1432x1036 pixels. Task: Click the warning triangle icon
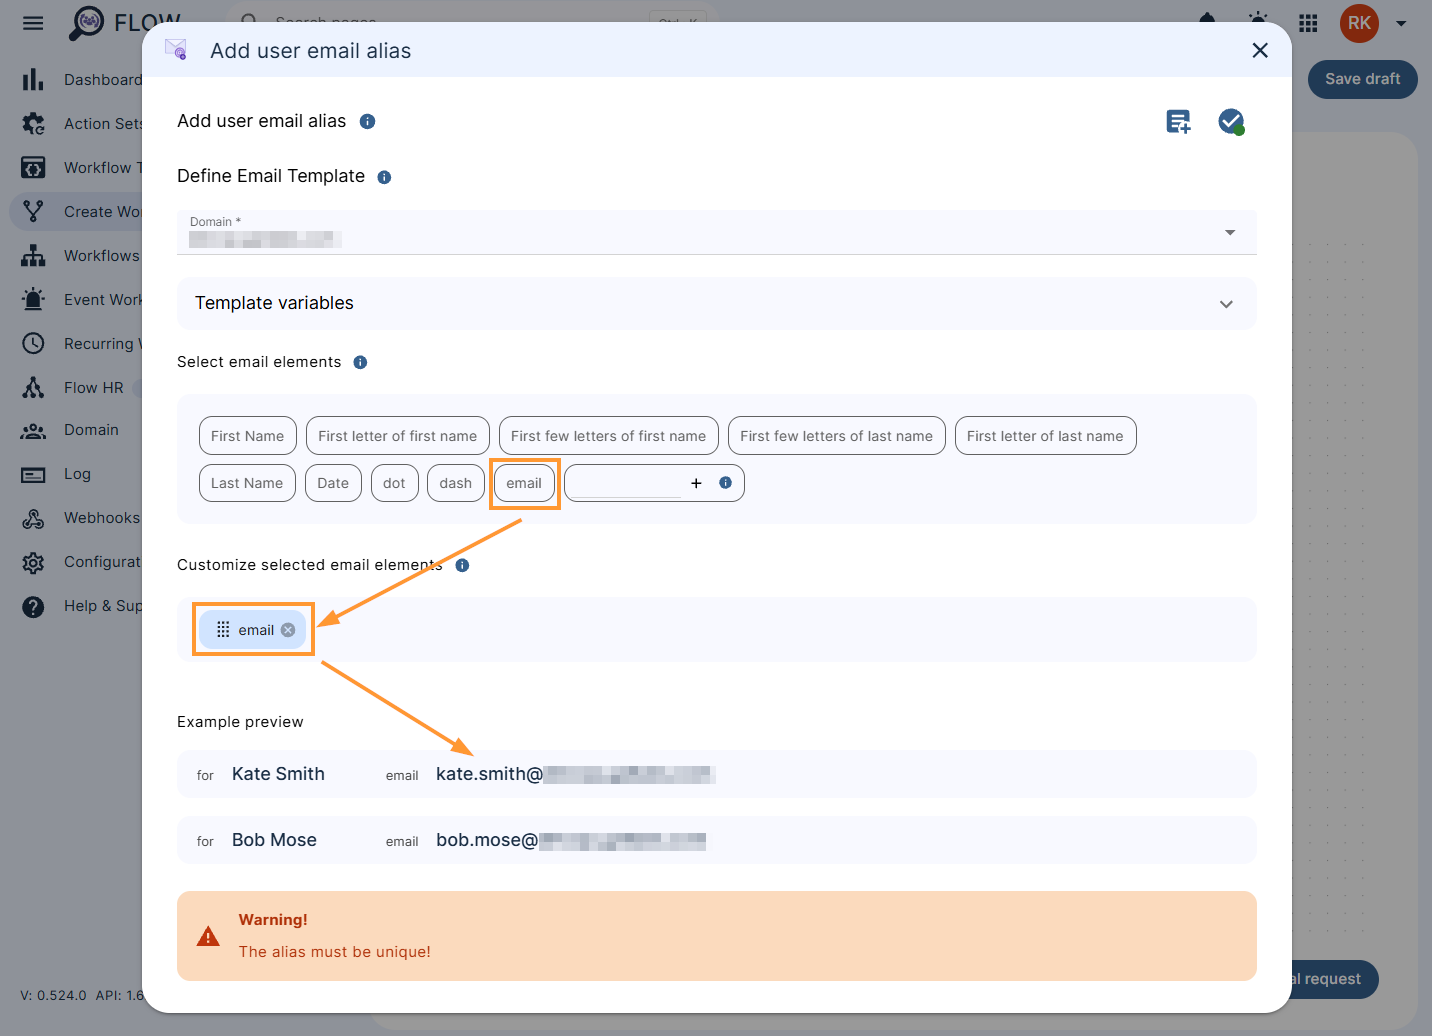click(208, 936)
